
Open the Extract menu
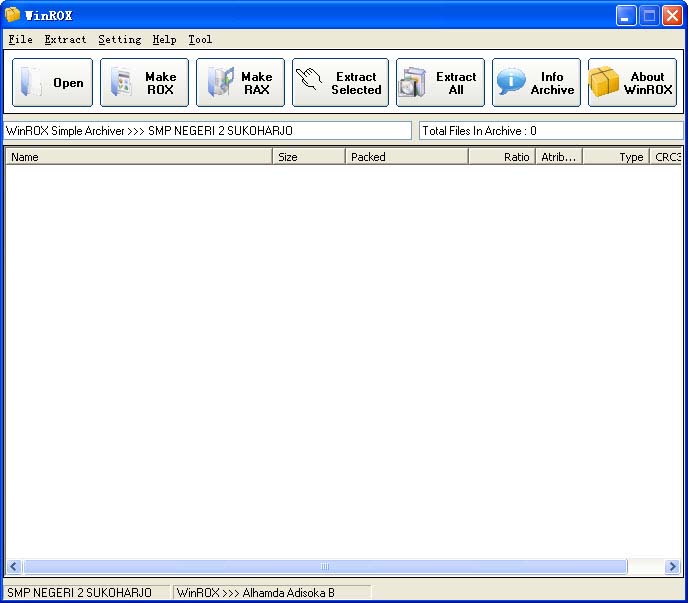[65, 40]
